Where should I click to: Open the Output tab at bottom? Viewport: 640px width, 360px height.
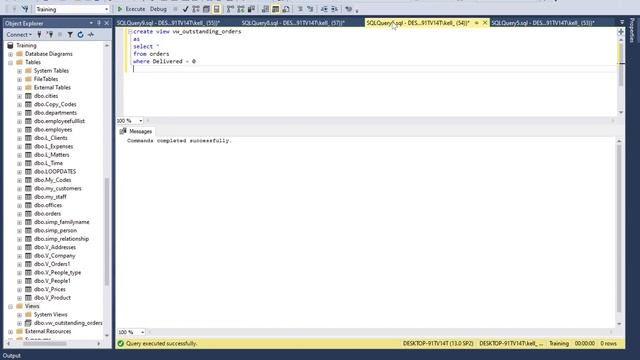(x=12, y=356)
